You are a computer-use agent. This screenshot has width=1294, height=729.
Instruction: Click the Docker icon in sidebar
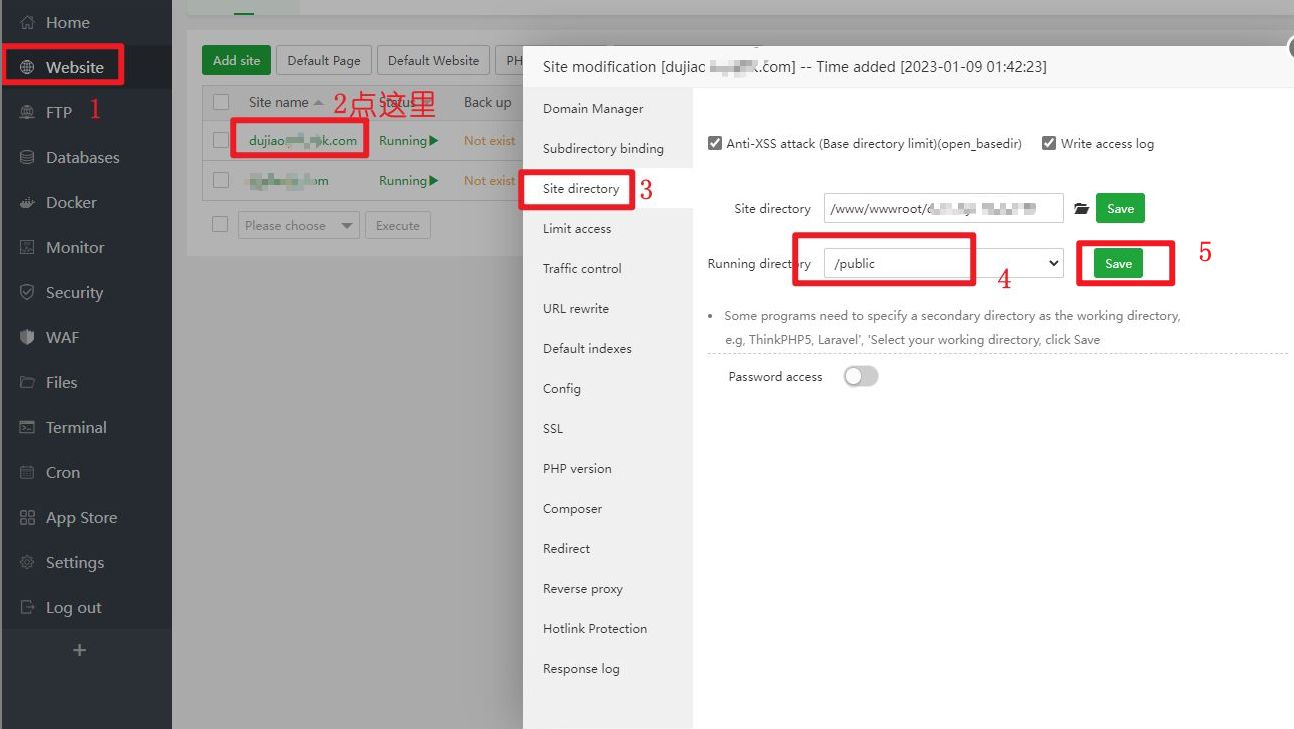tap(27, 202)
